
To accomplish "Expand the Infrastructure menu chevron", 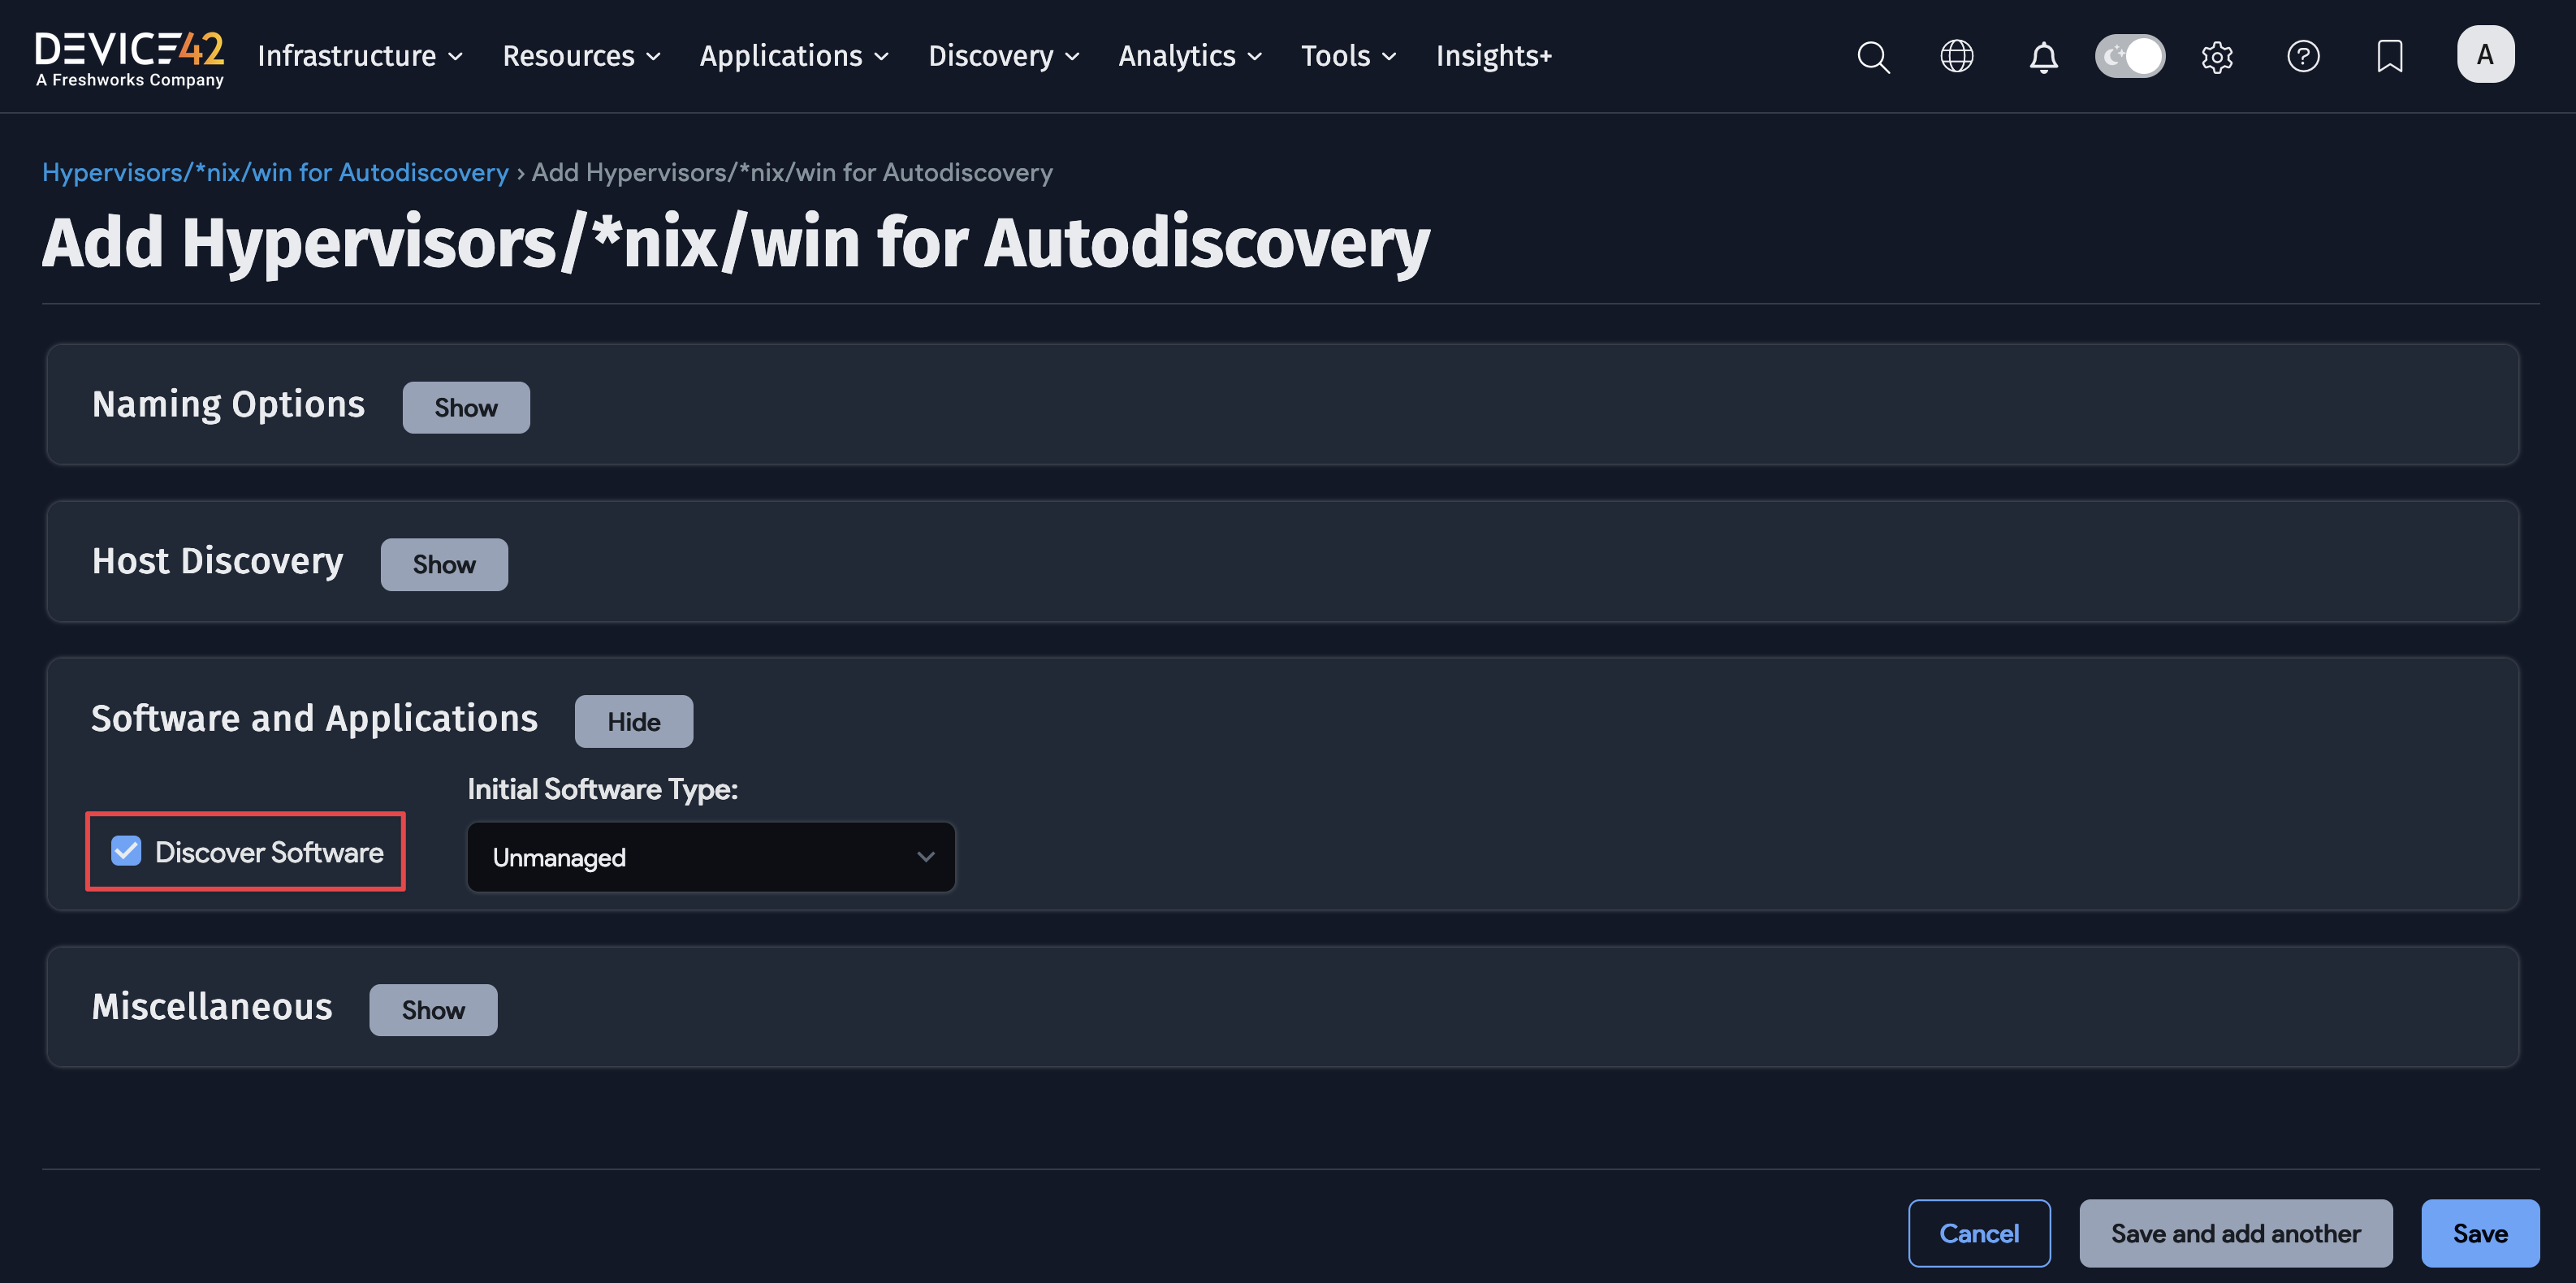I will tap(456, 57).
